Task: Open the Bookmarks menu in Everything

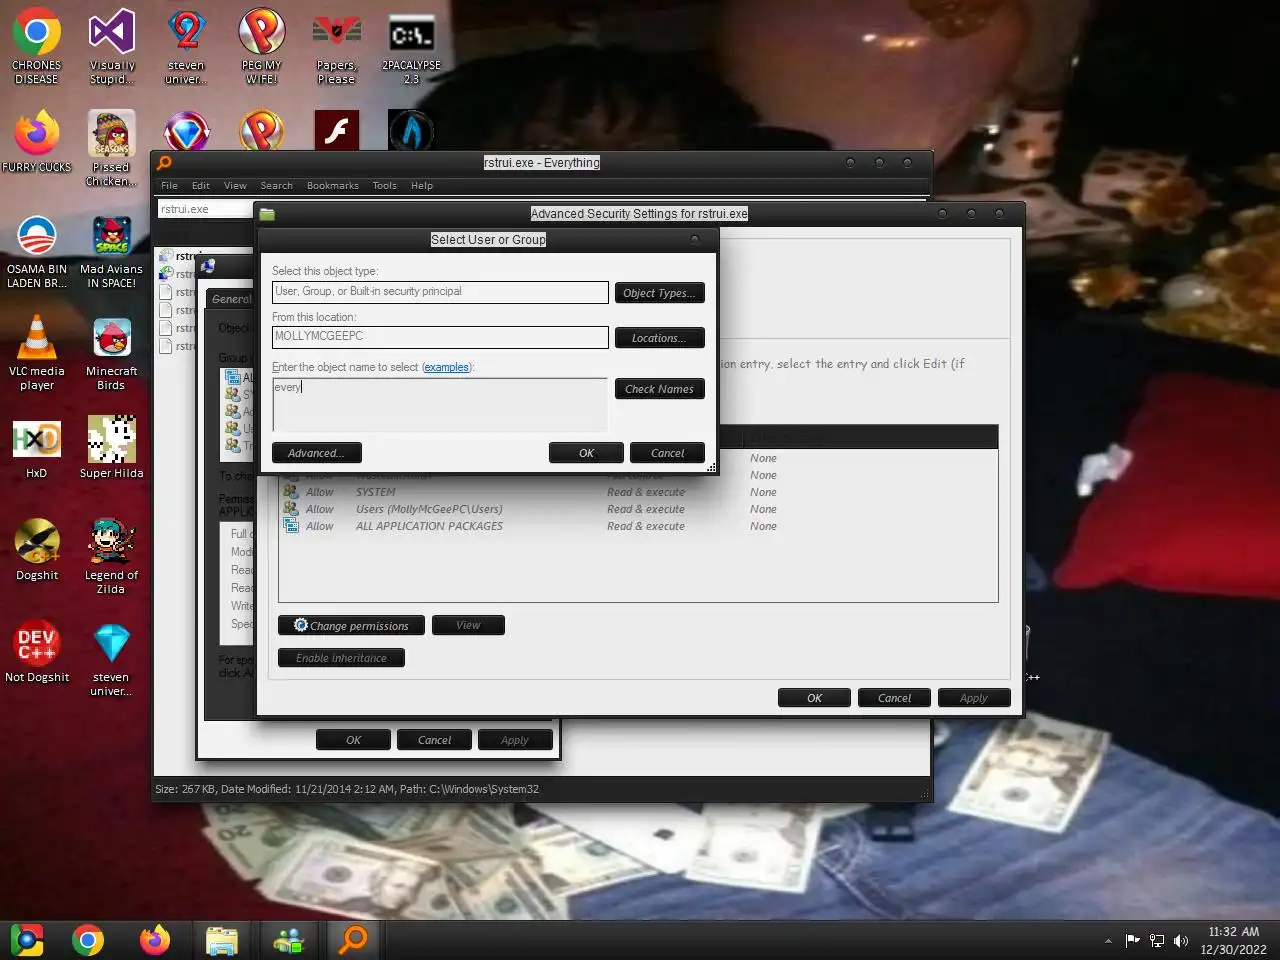Action: click(x=333, y=186)
